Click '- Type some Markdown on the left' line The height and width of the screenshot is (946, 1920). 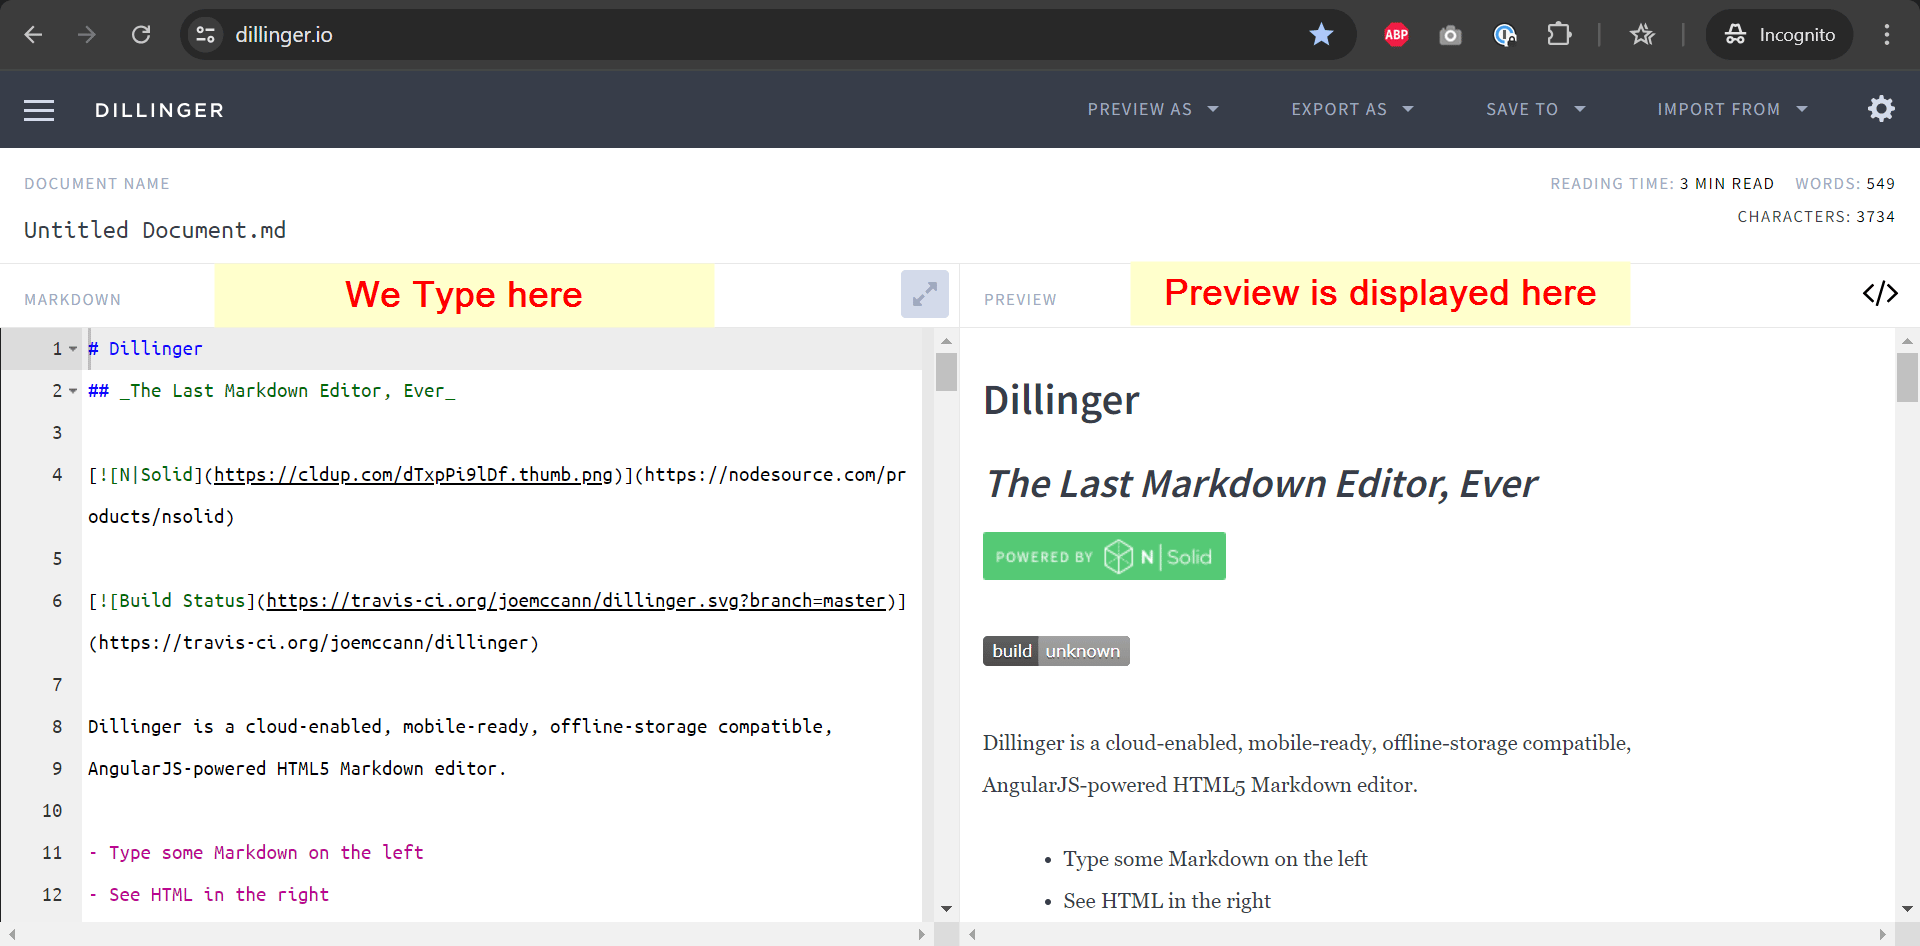tap(256, 853)
